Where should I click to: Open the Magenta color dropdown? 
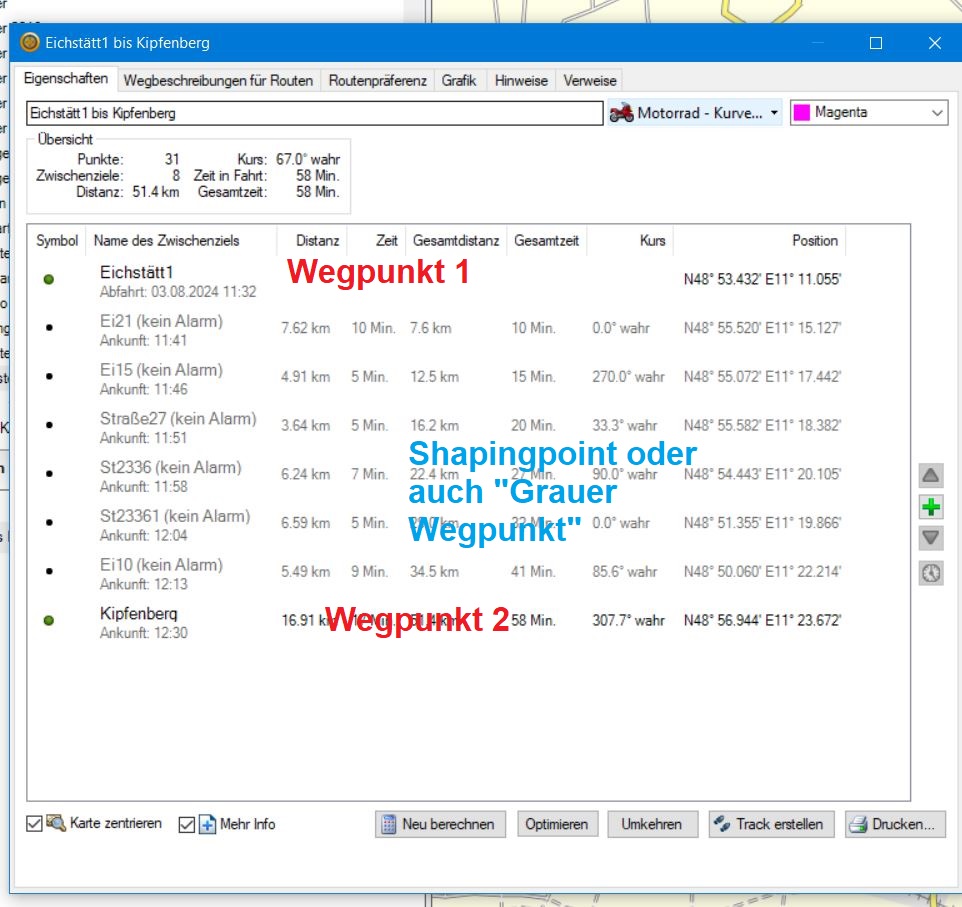point(869,113)
